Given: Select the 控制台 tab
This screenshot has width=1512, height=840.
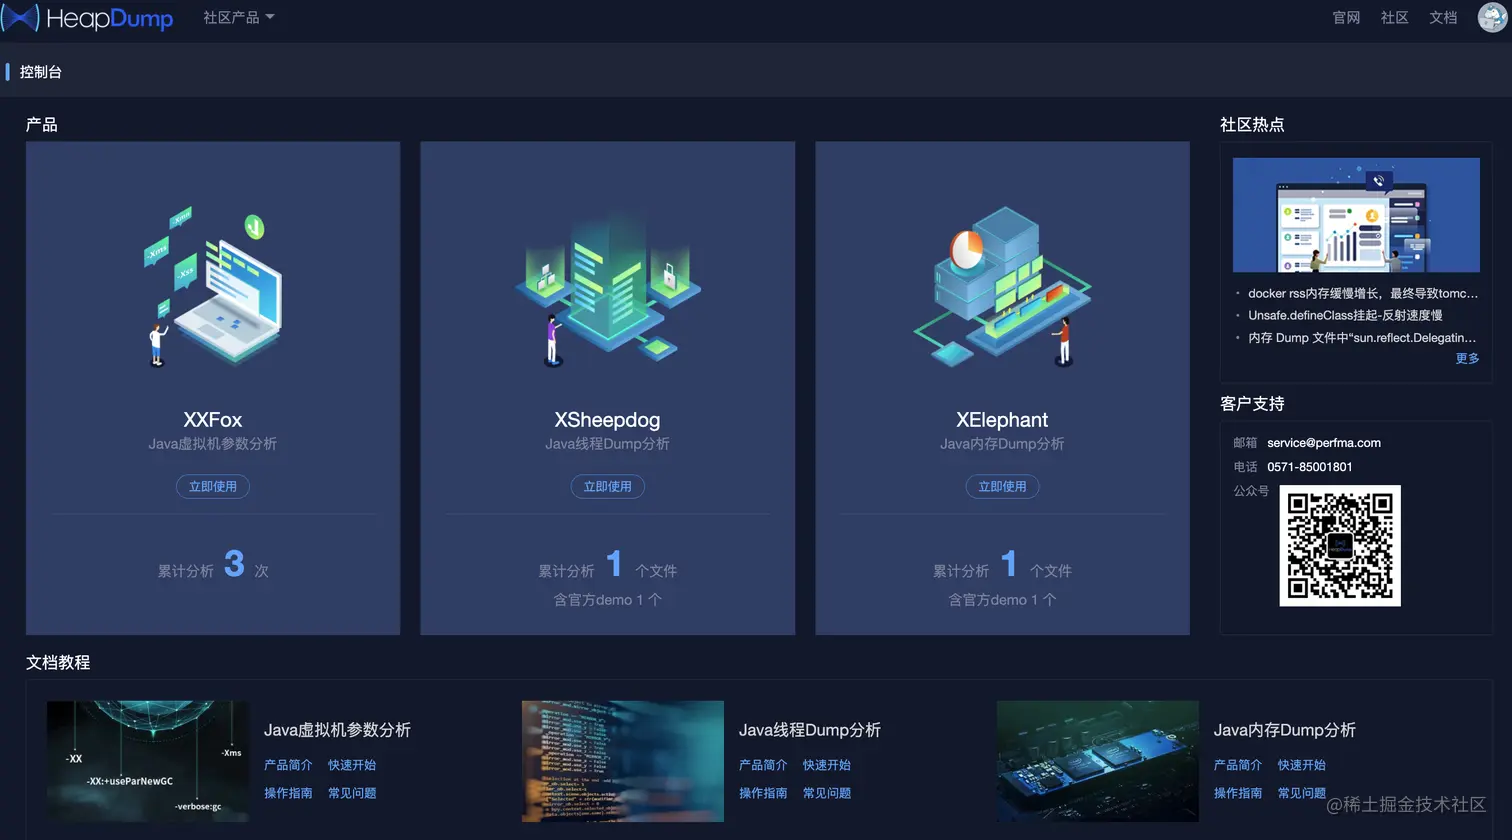Looking at the screenshot, I should [x=40, y=72].
